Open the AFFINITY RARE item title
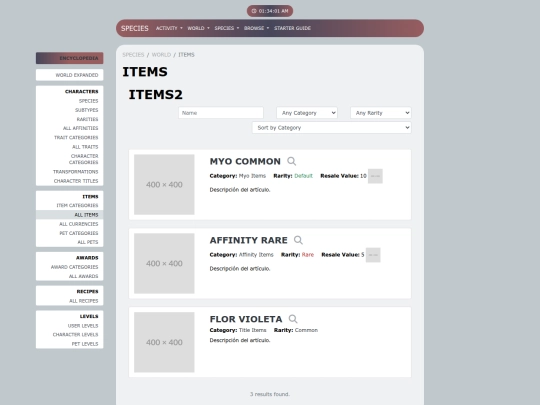540x405 pixels. 248,240
